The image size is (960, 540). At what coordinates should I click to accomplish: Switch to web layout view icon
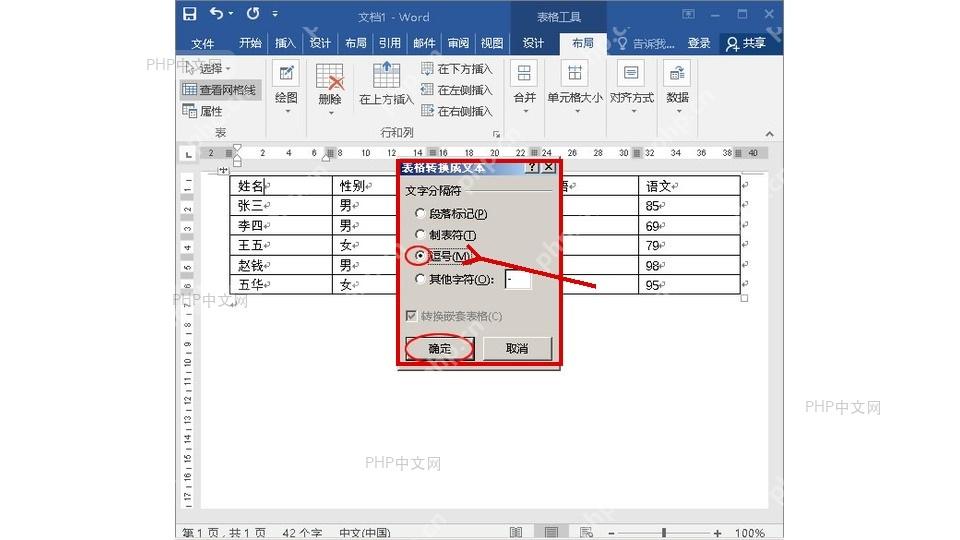(586, 532)
